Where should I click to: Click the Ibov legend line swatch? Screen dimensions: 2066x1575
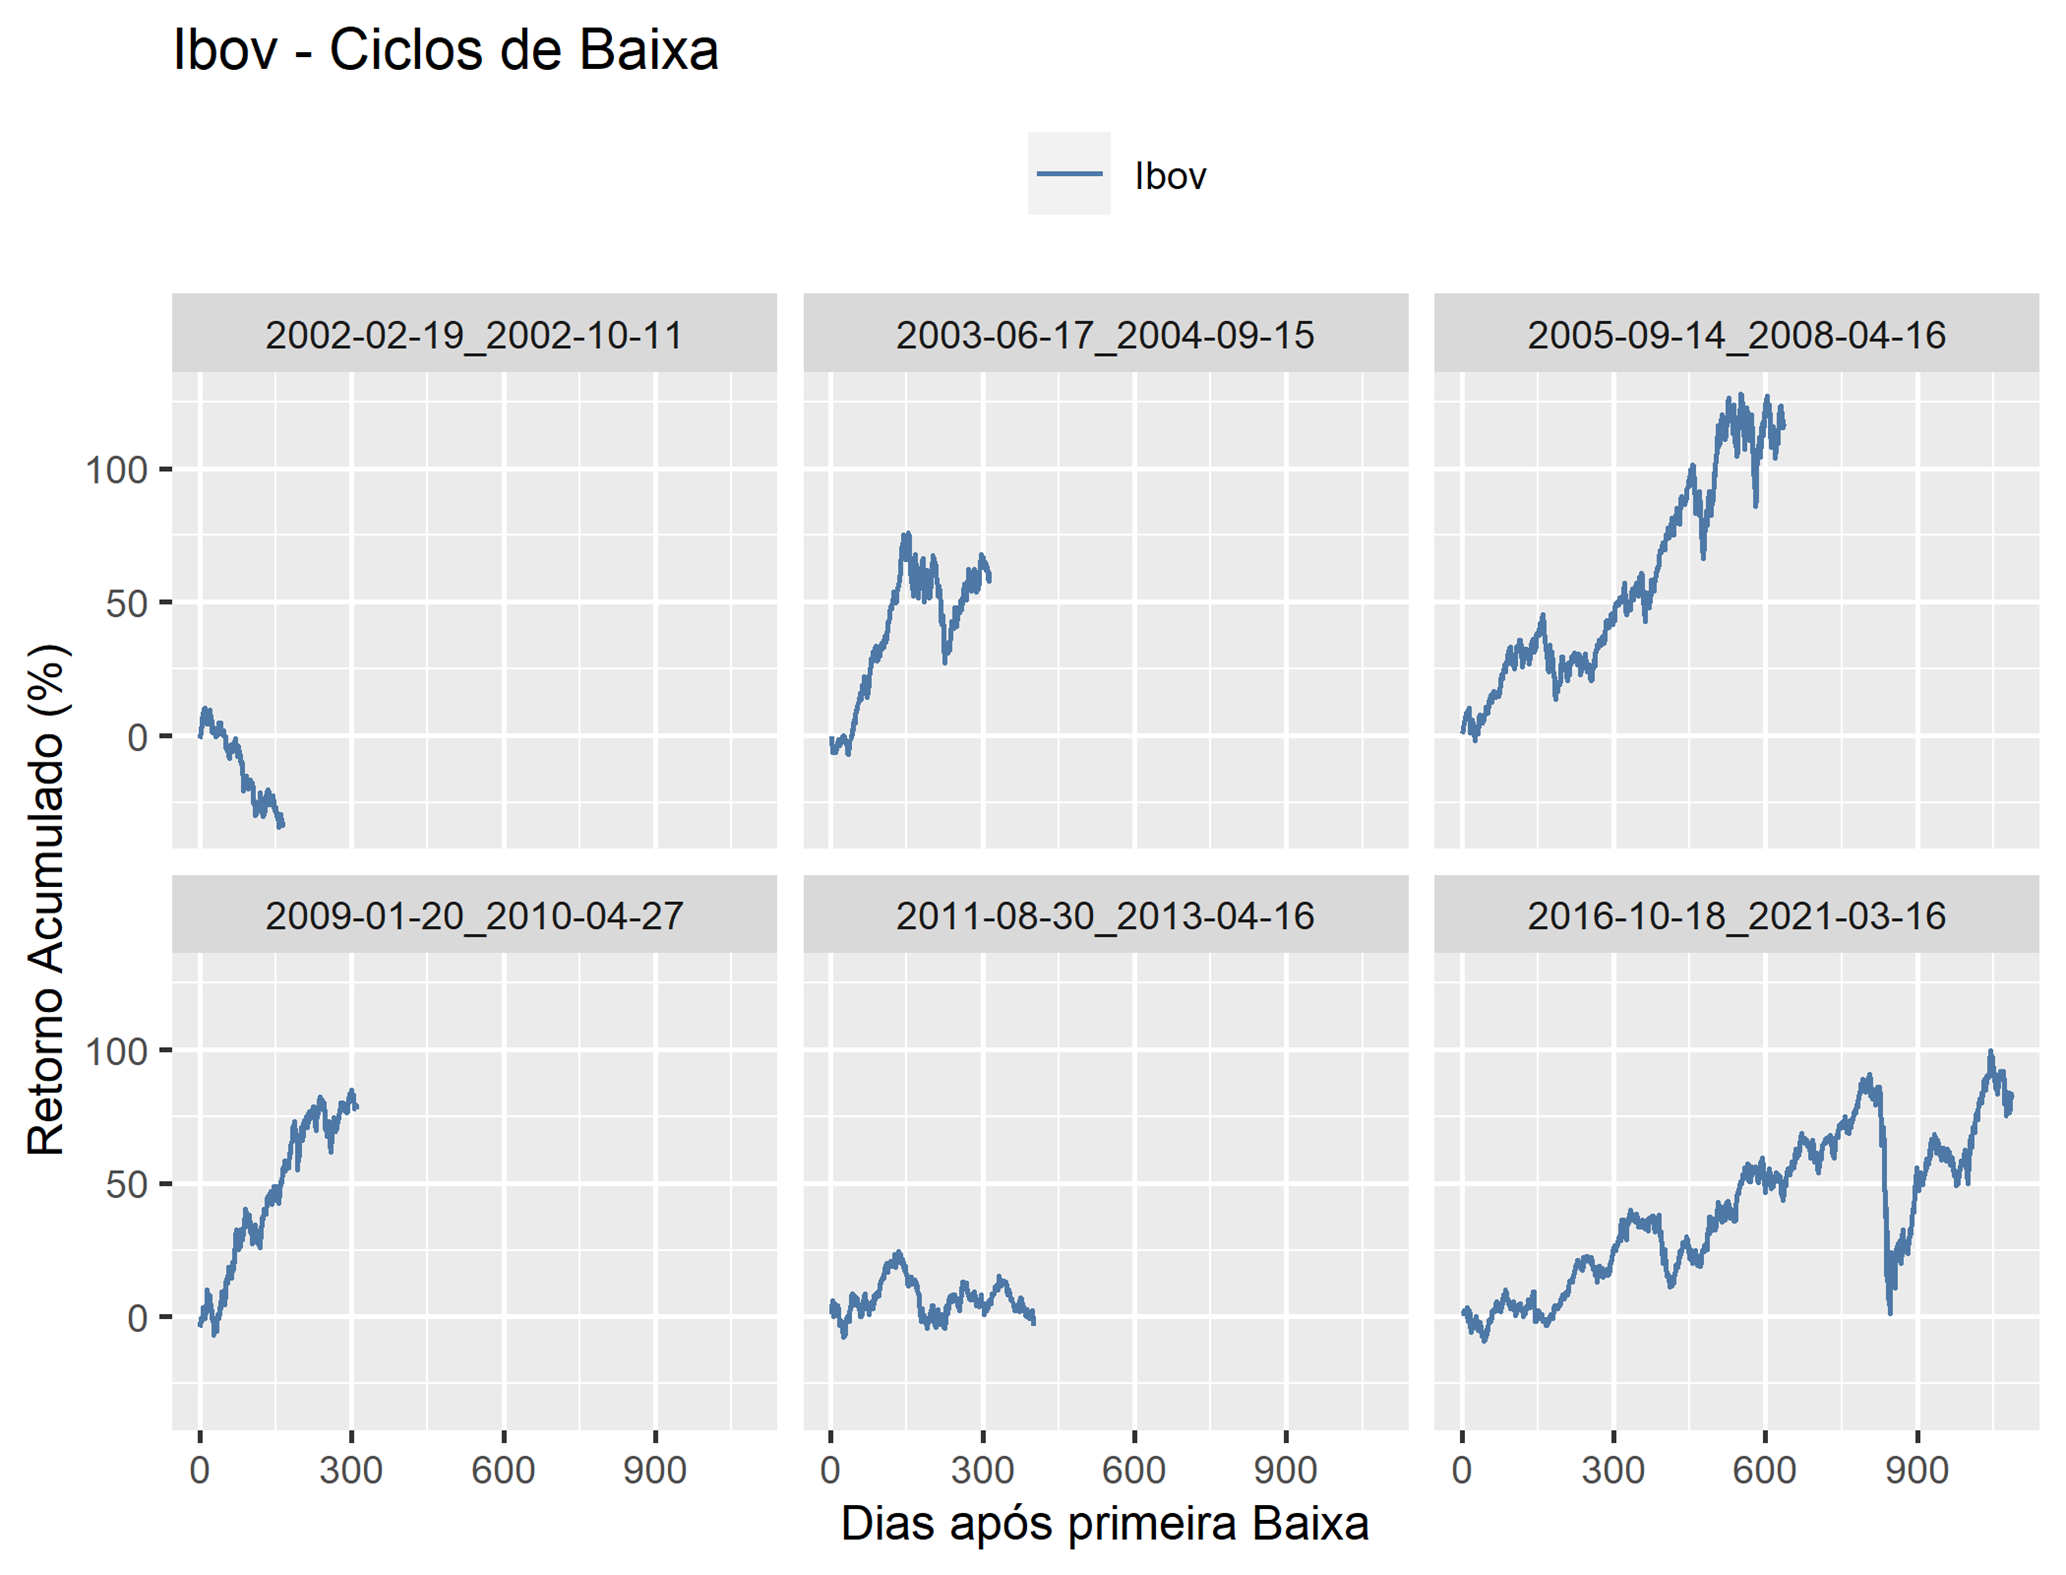(1068, 173)
